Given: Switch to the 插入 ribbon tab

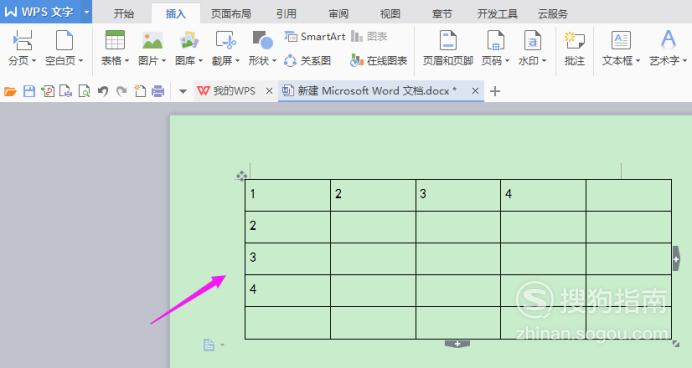Looking at the screenshot, I should (176, 14).
